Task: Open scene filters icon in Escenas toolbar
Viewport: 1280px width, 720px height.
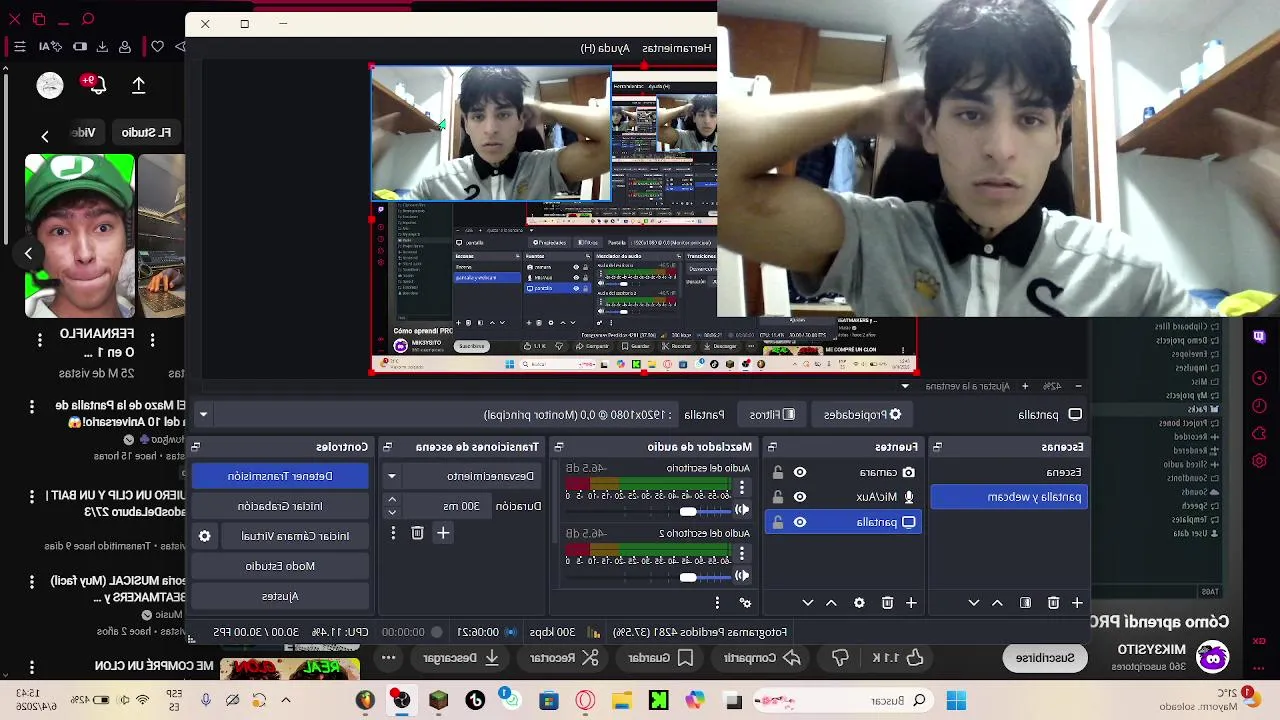Action: click(x=1025, y=603)
